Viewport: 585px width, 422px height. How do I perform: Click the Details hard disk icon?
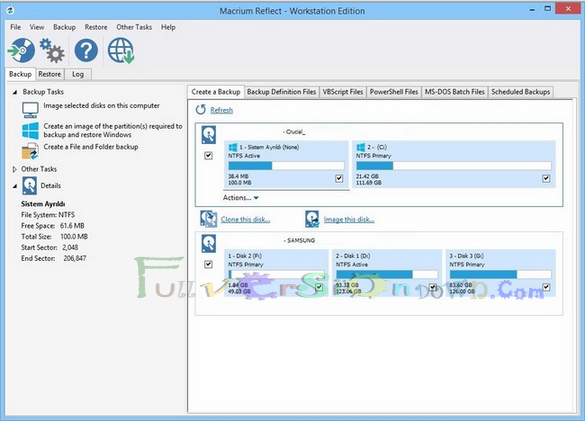pyautogui.click(x=29, y=185)
